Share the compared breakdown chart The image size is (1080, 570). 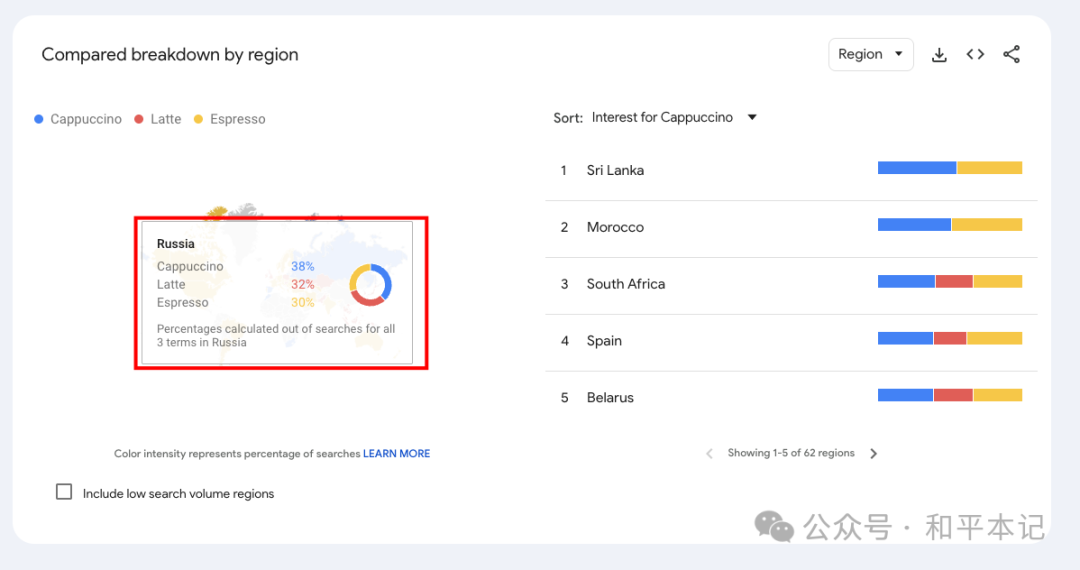1011,54
